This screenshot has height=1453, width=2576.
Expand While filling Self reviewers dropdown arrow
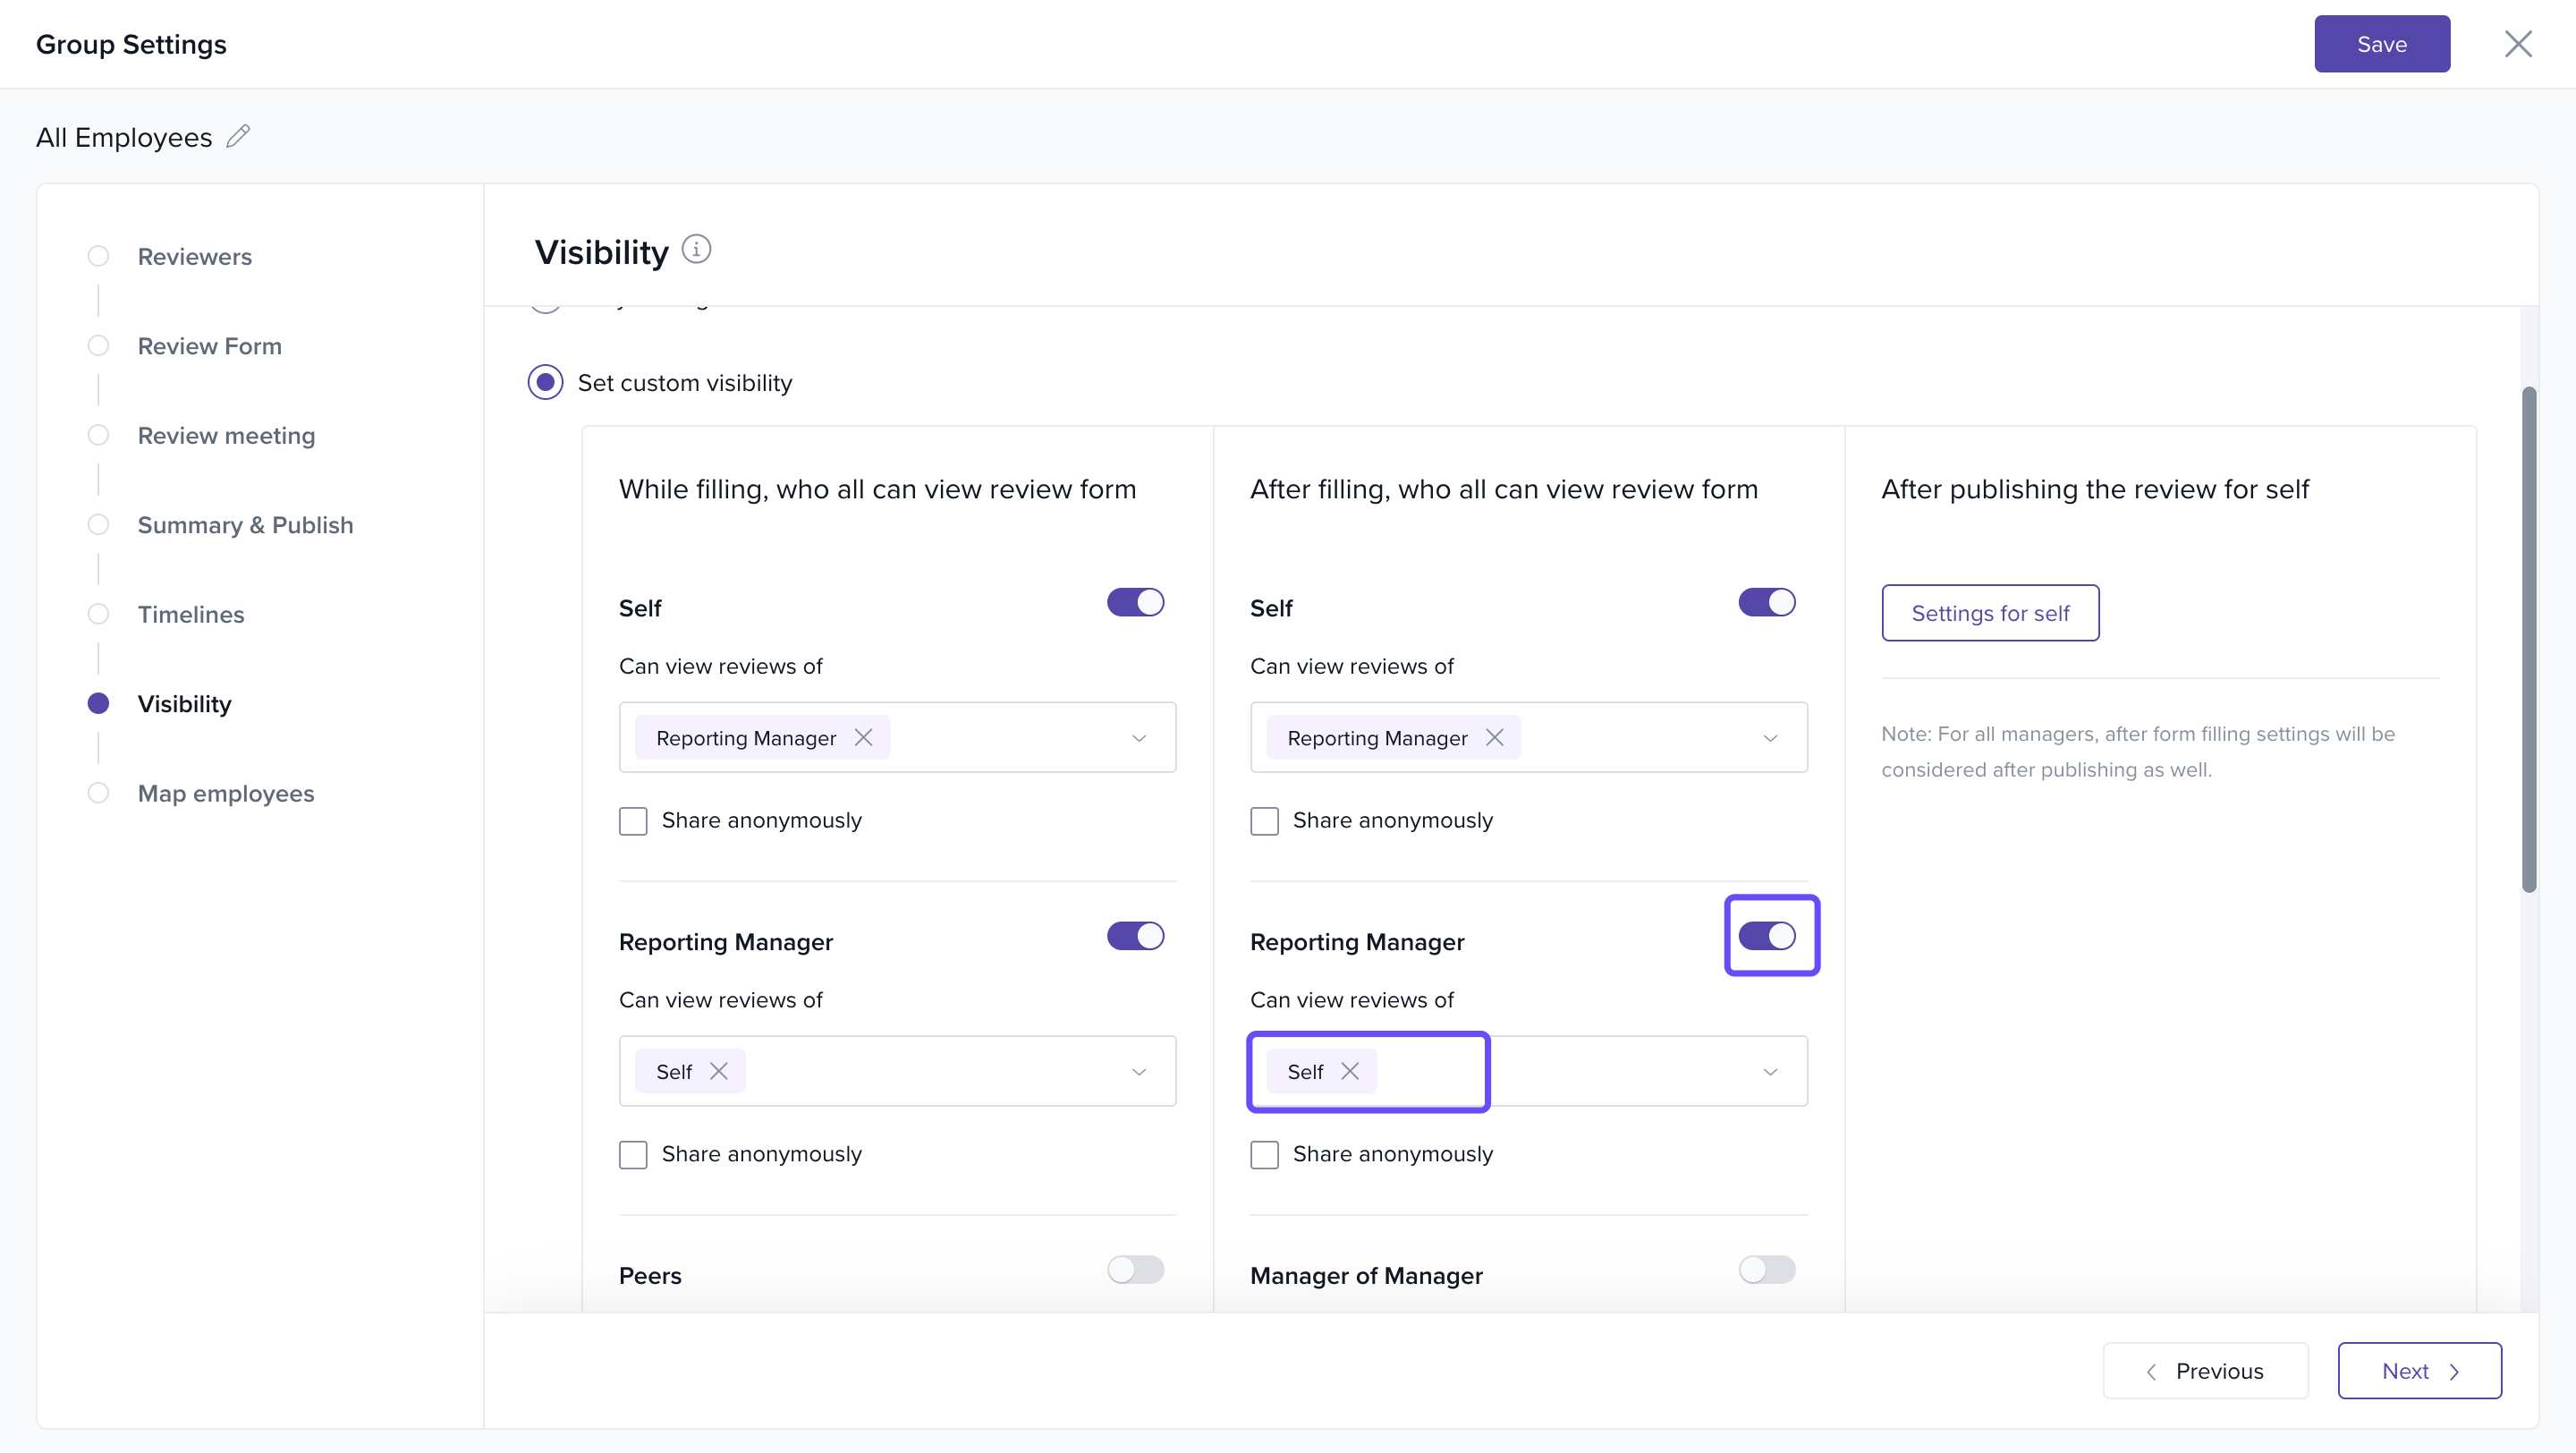coord(1138,738)
